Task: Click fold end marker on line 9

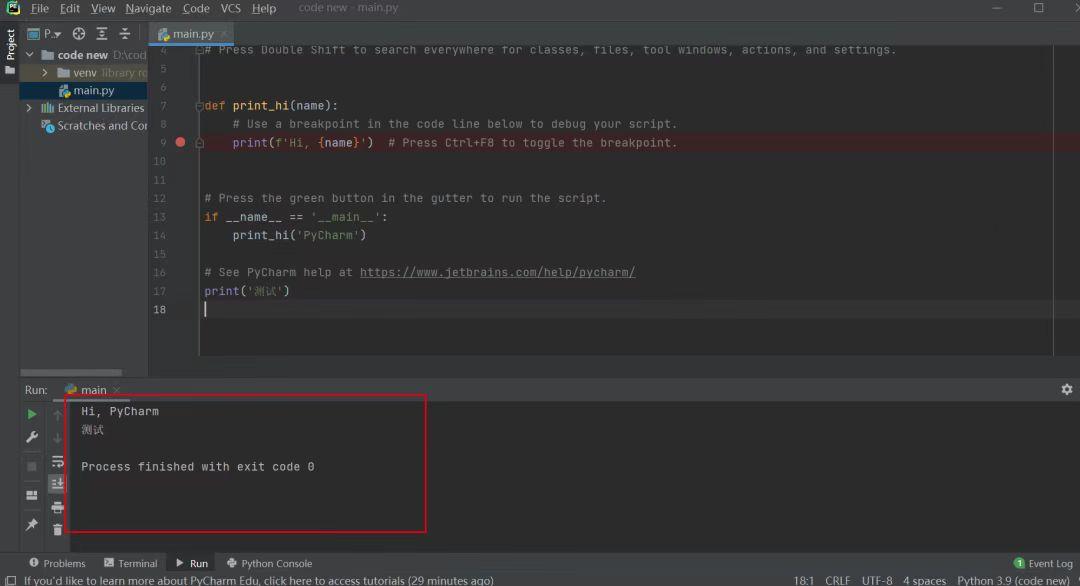Action: pyautogui.click(x=200, y=143)
